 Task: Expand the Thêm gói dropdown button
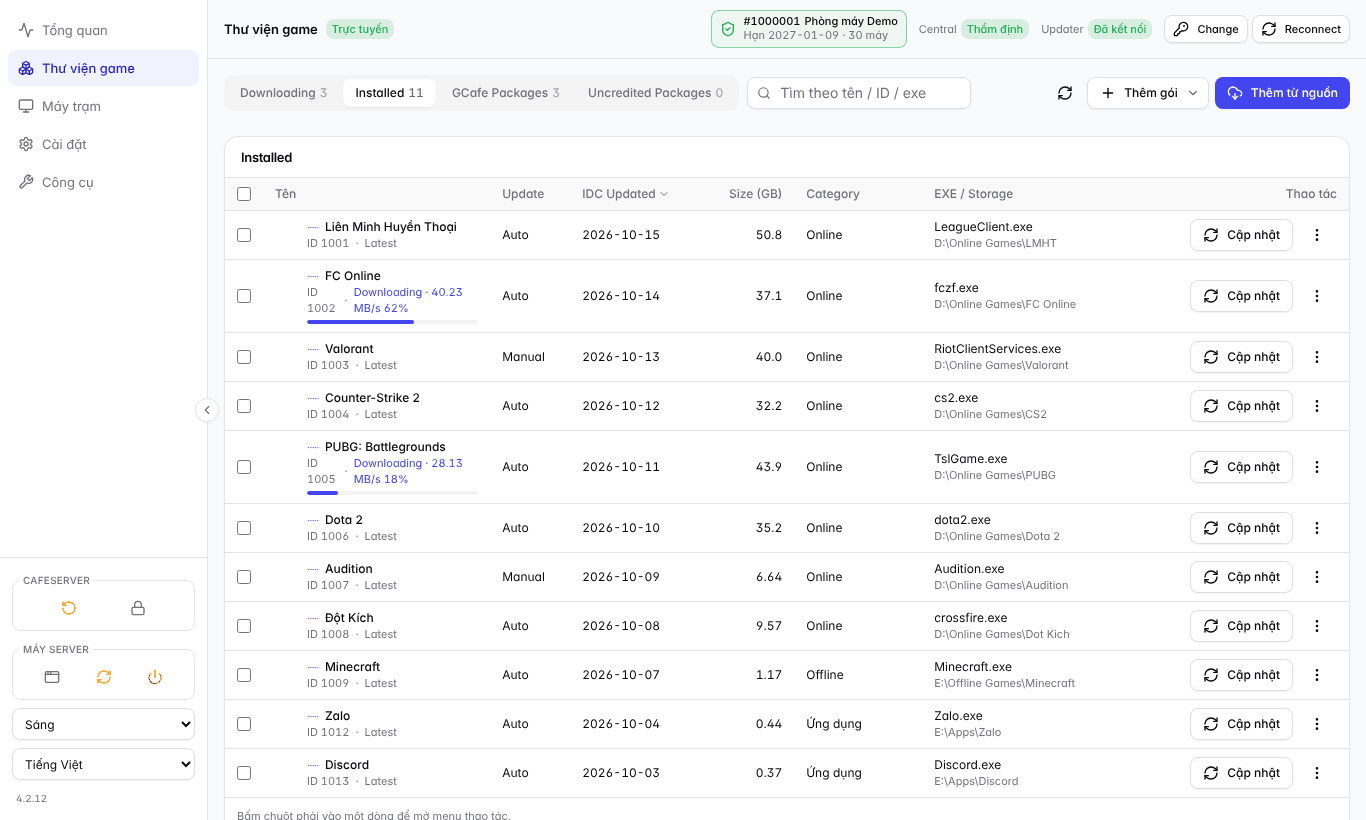pyautogui.click(x=1148, y=93)
